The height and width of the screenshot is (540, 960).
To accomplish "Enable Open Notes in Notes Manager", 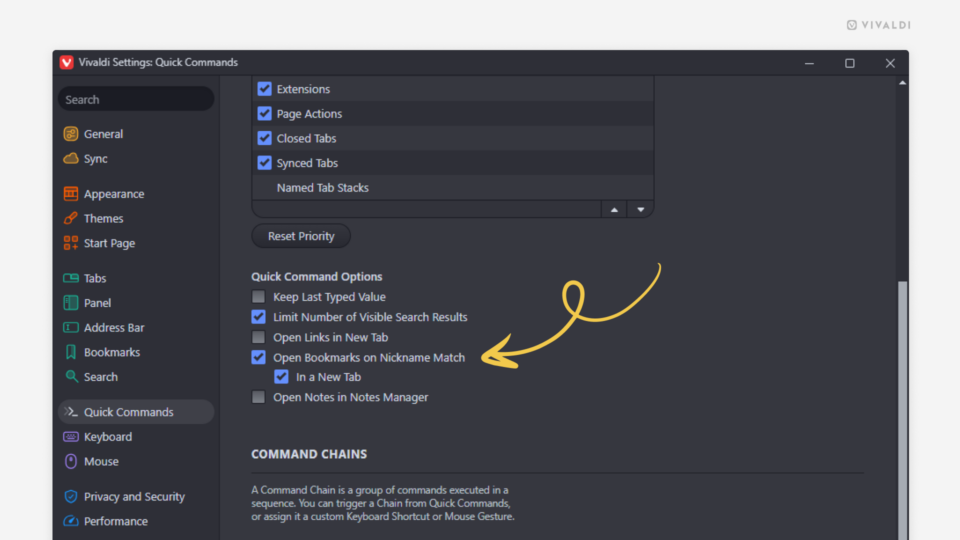I will click(258, 397).
